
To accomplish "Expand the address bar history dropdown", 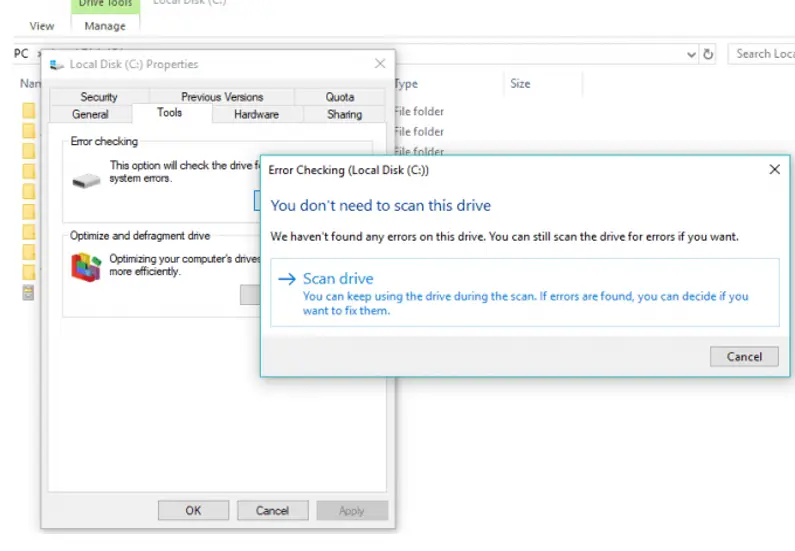I will [691, 54].
